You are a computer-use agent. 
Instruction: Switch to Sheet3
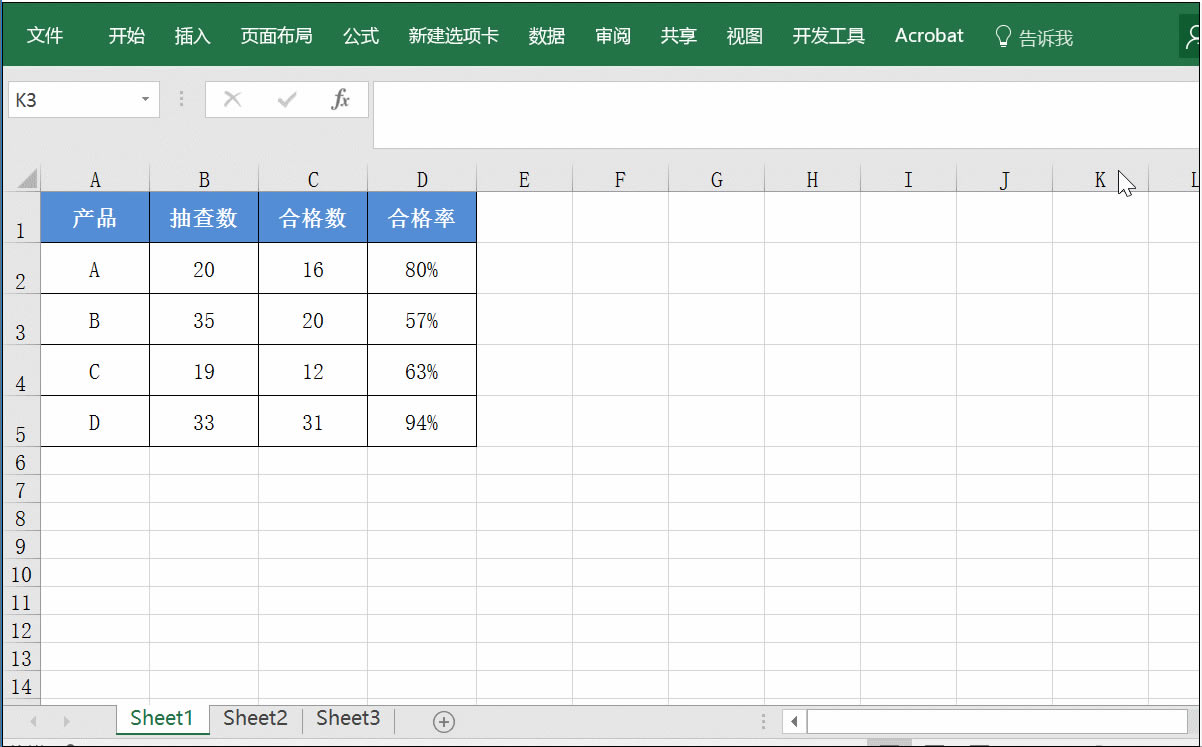tap(347, 718)
